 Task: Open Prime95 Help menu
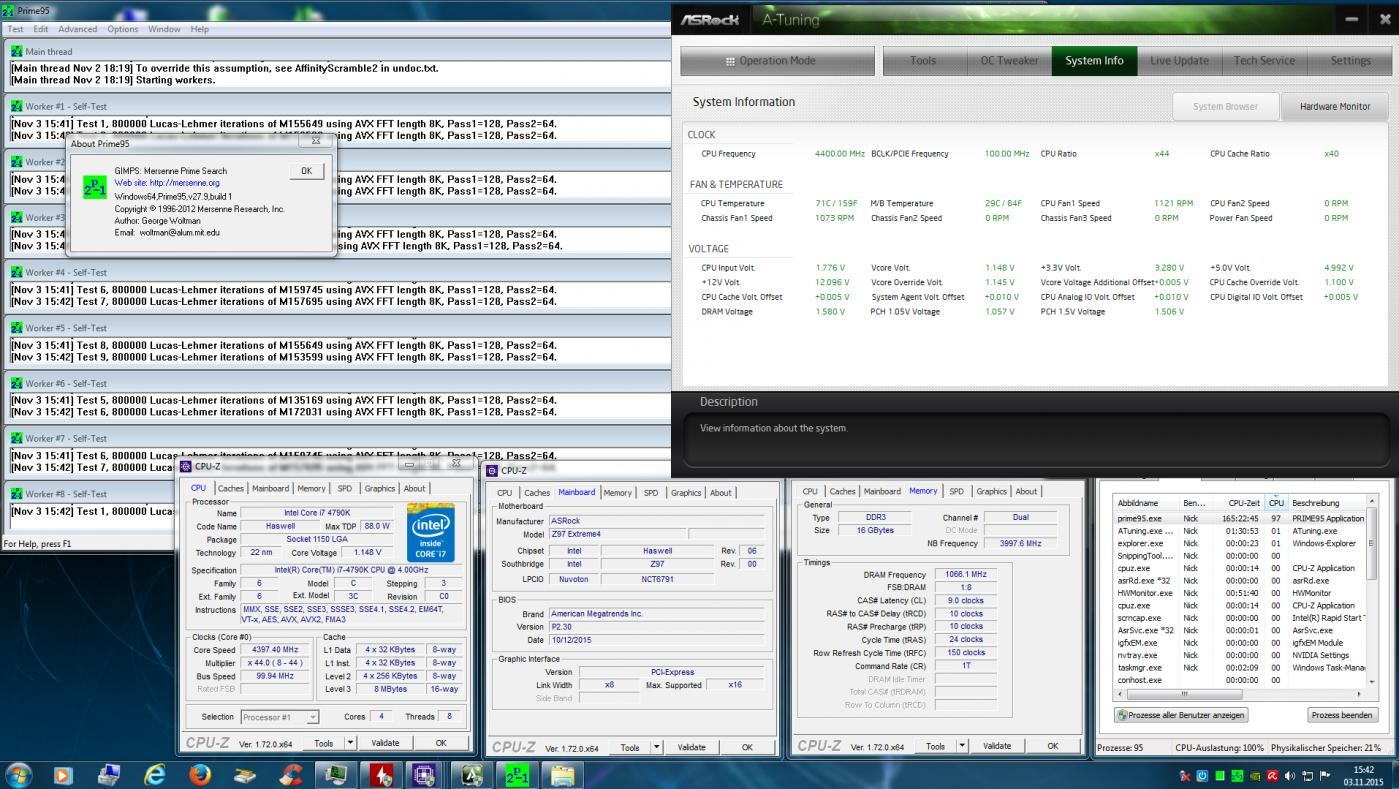(200, 29)
